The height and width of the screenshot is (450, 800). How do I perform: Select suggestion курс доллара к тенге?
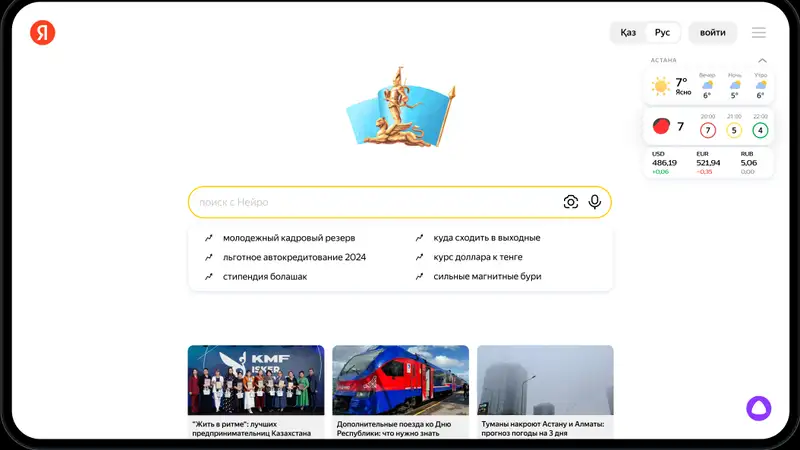pyautogui.click(x=478, y=257)
